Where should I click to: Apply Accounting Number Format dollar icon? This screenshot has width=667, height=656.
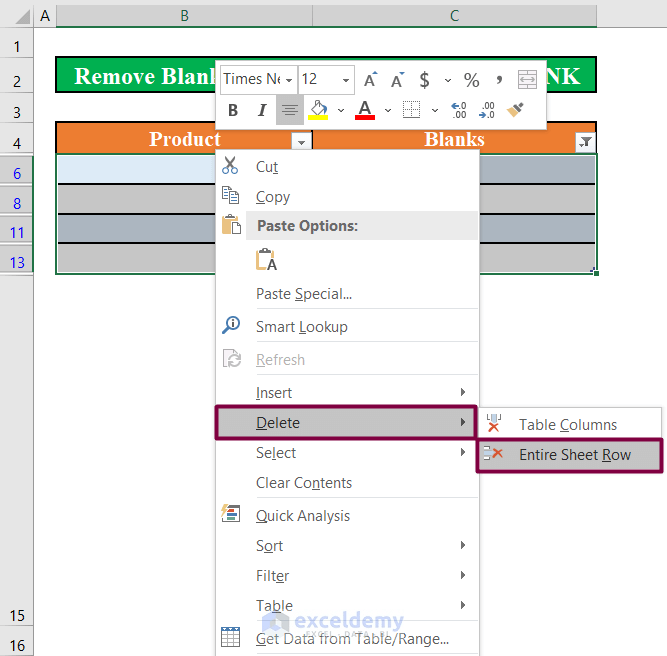coord(424,80)
